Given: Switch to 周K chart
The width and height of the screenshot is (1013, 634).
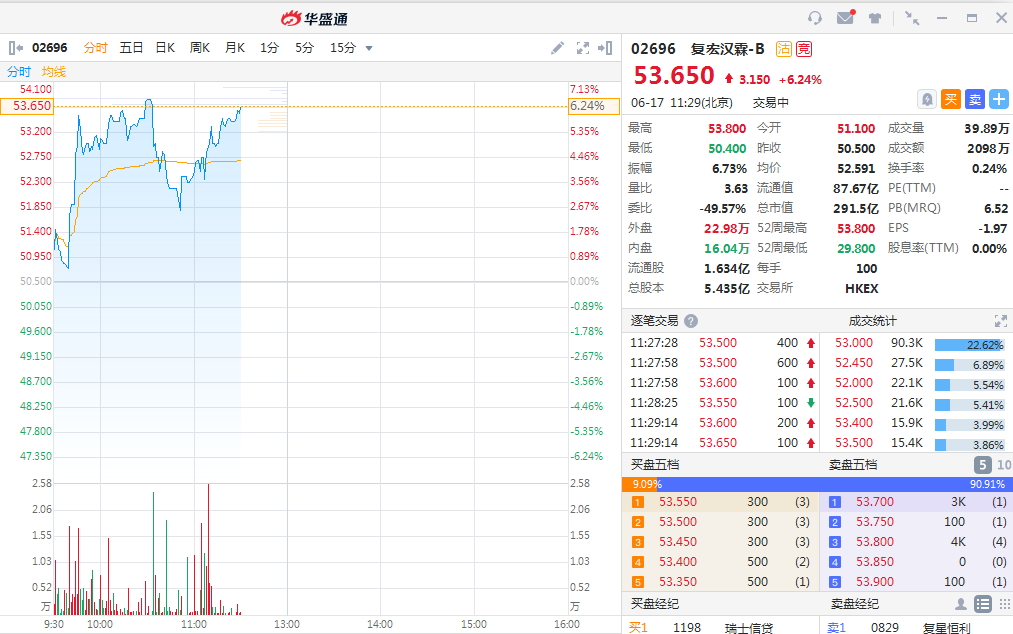Looking at the screenshot, I should click(200, 48).
